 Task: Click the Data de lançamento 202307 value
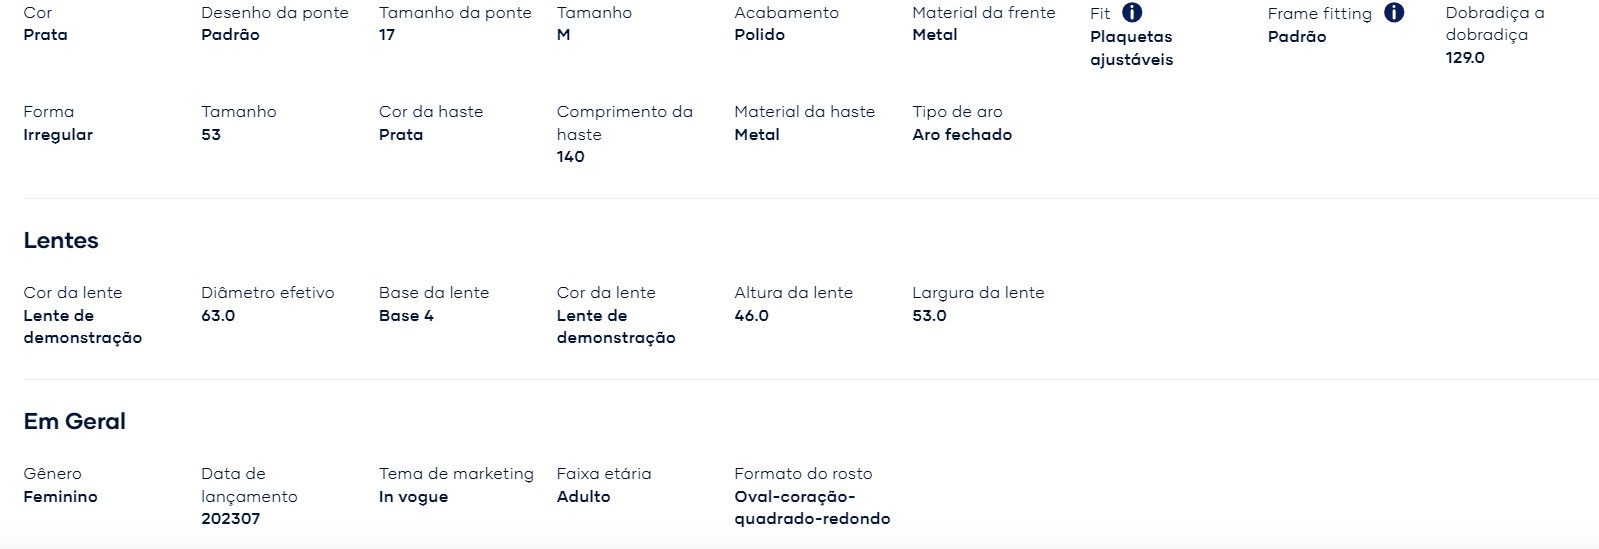231,519
